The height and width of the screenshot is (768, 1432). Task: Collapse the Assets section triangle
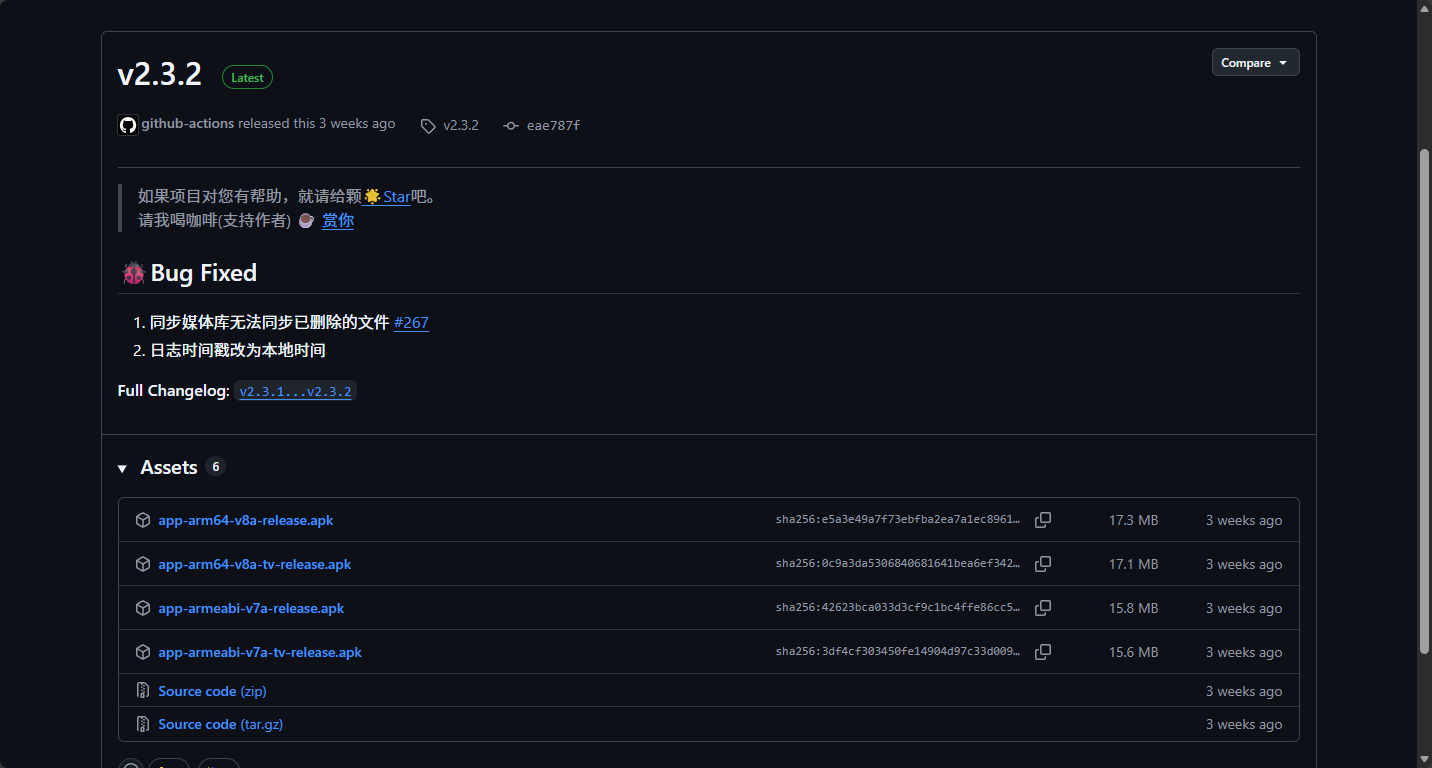[x=123, y=469]
